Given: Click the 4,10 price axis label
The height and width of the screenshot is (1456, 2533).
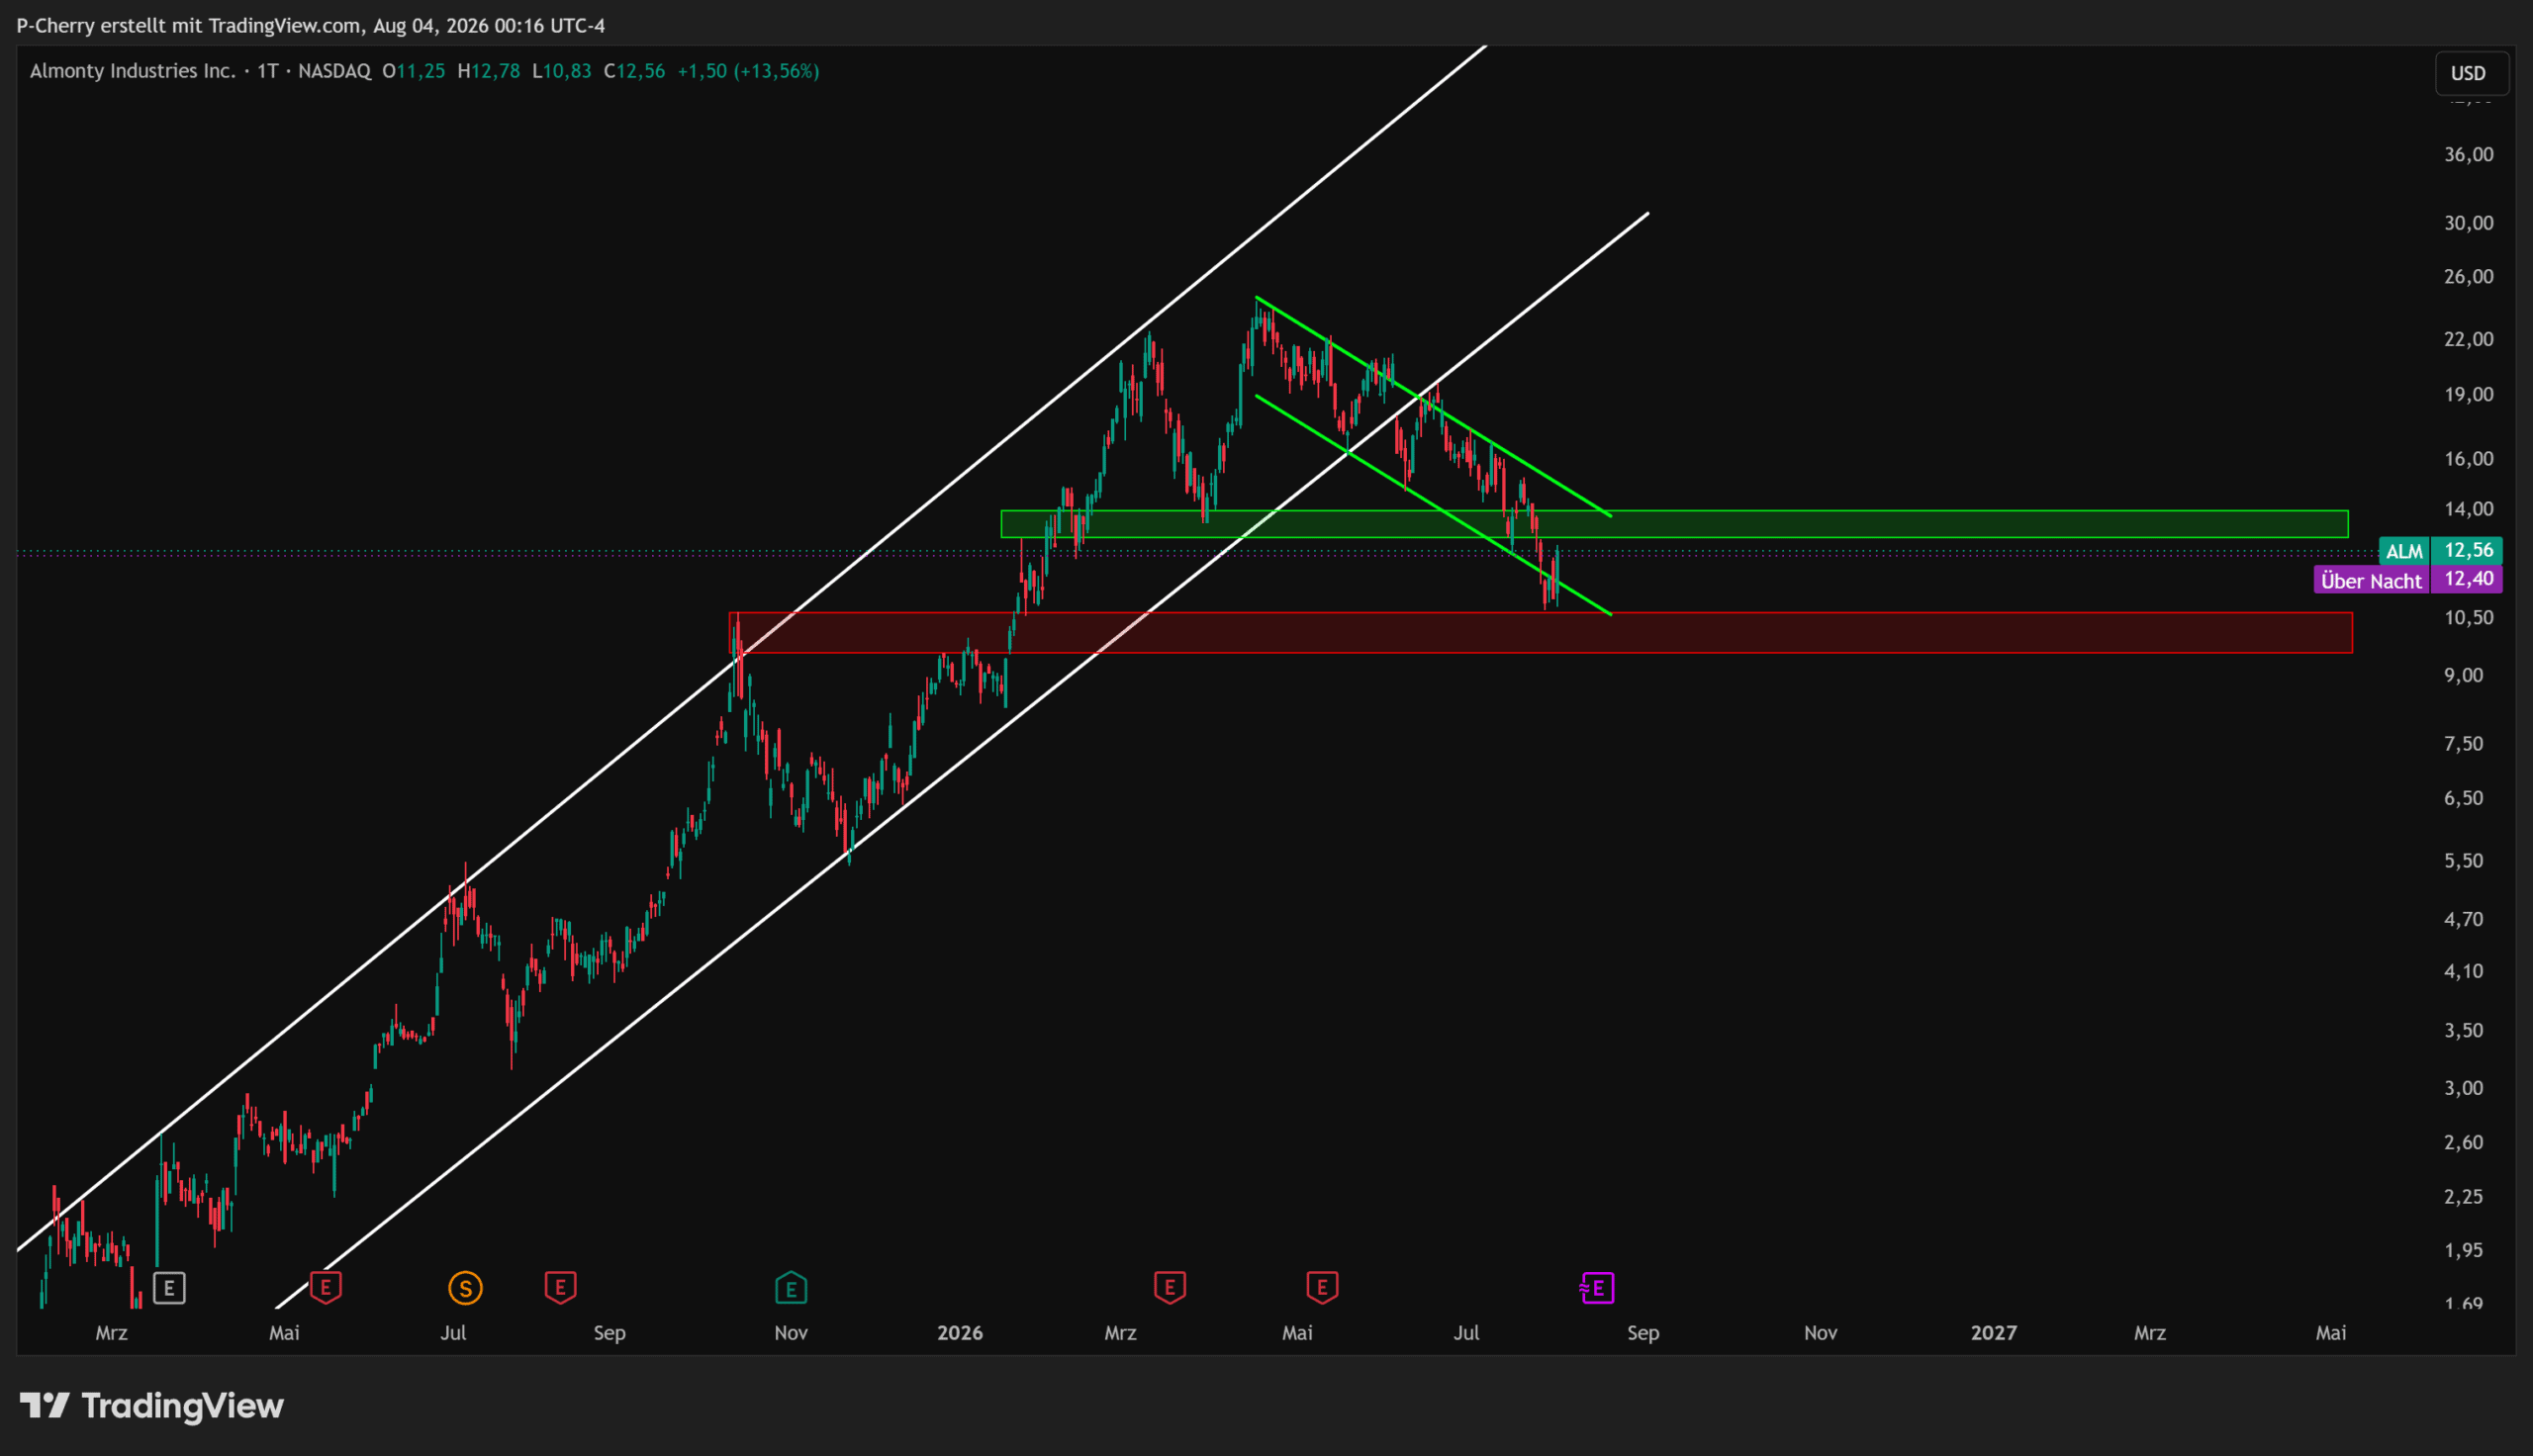Looking at the screenshot, I should (2464, 971).
